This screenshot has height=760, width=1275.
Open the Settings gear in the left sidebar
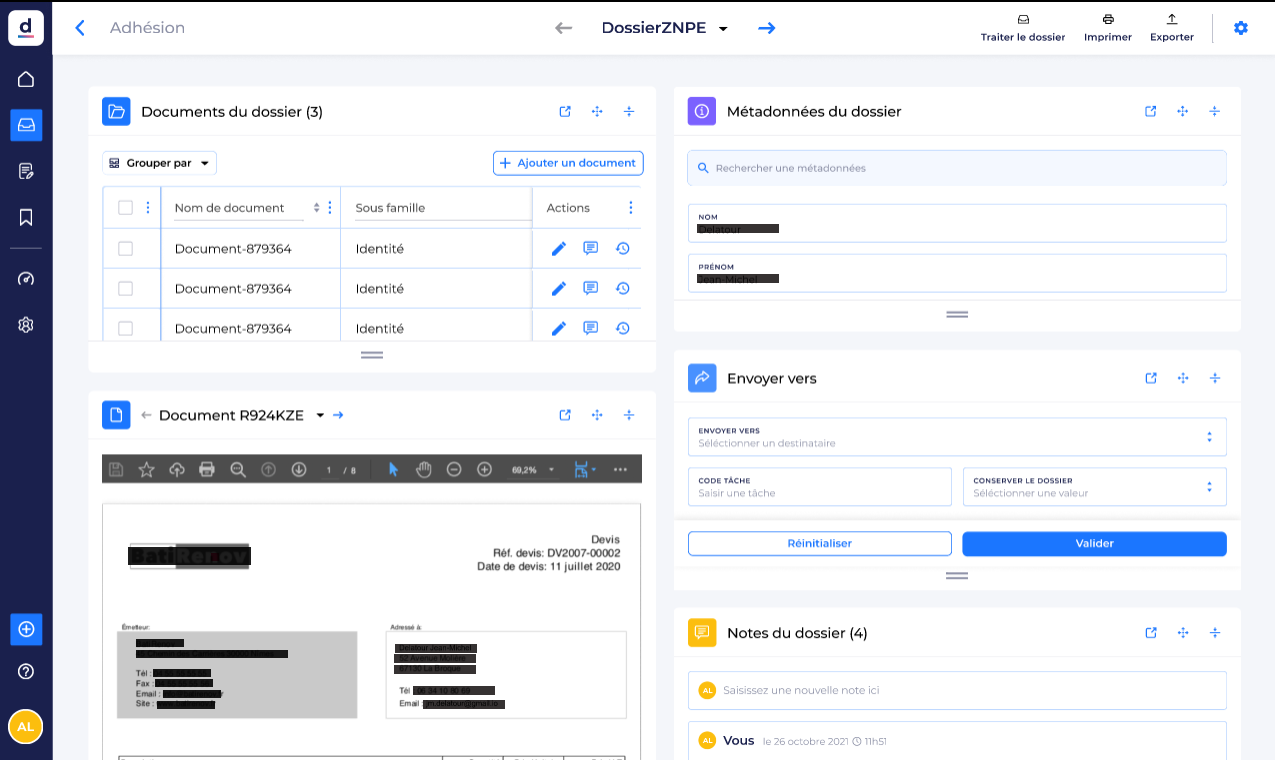pyautogui.click(x=25, y=324)
